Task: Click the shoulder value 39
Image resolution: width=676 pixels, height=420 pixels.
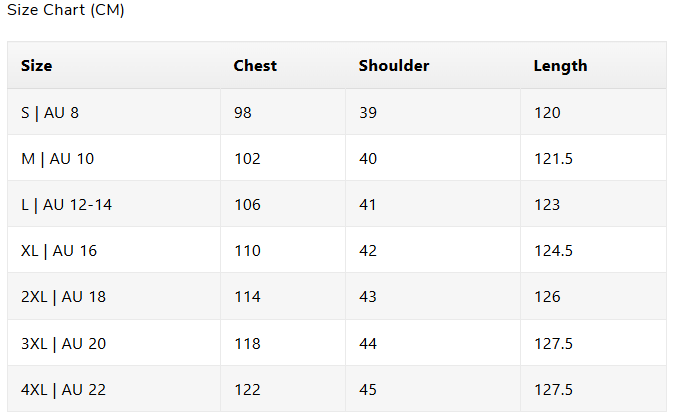Action: pos(368,112)
